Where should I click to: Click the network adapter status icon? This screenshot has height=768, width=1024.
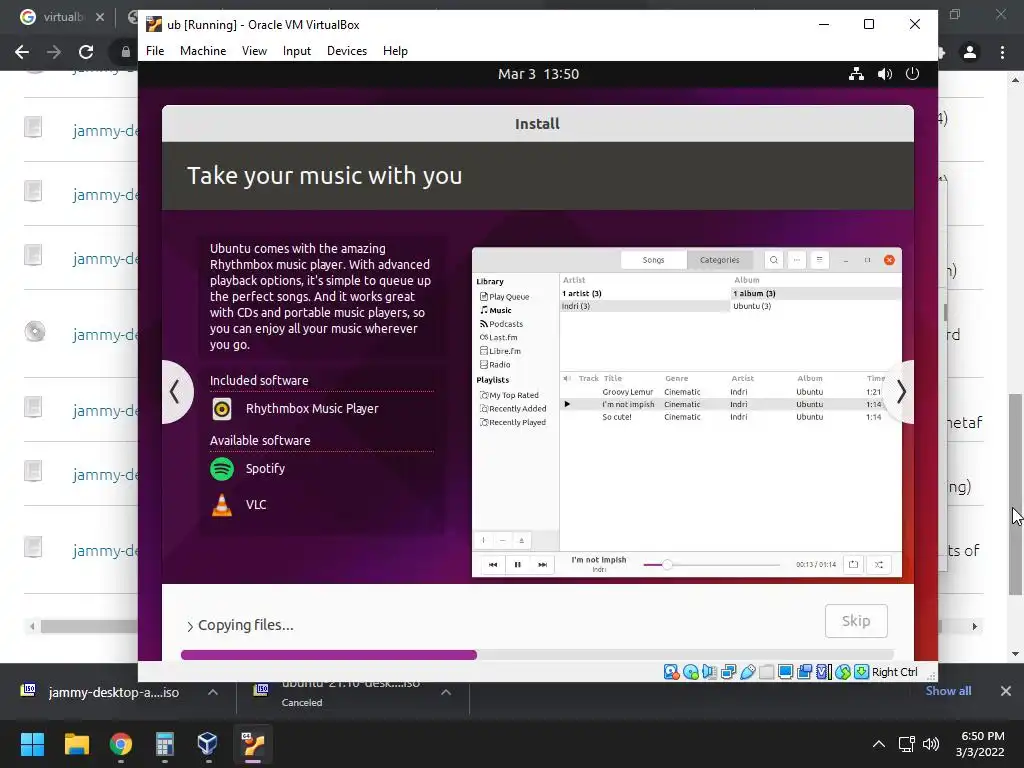pos(728,672)
